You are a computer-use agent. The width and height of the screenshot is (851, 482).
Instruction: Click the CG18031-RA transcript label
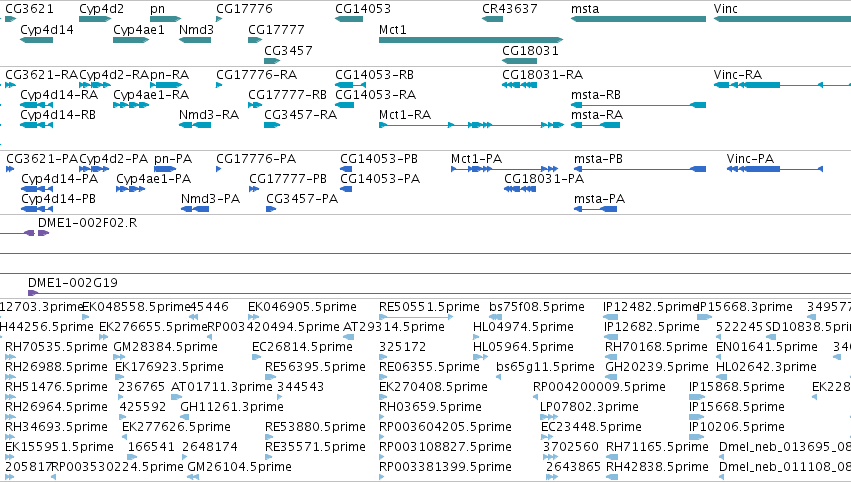pyautogui.click(x=543, y=75)
